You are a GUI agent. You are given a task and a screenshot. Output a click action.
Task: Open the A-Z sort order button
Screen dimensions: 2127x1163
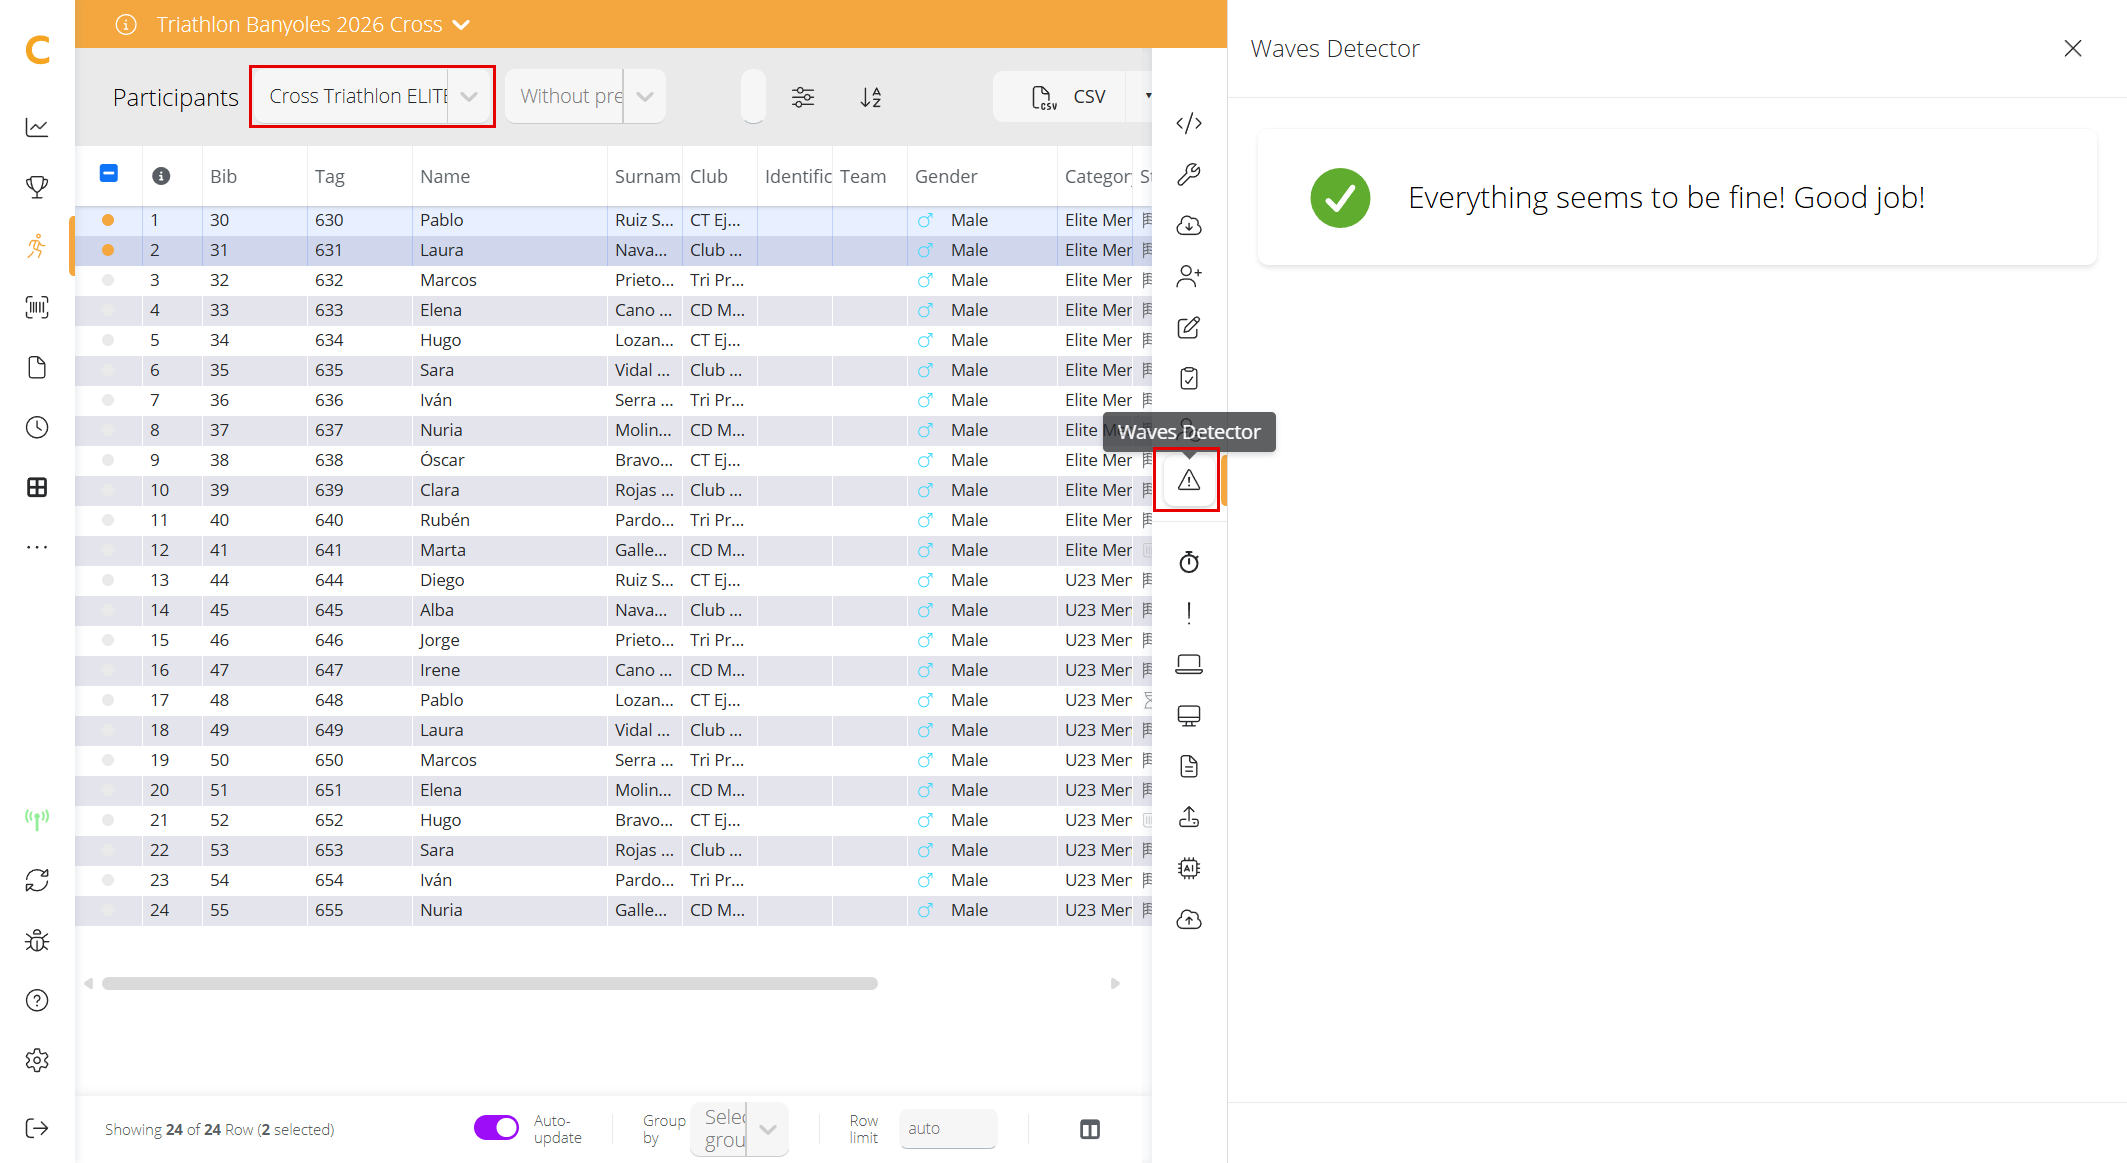point(871,97)
